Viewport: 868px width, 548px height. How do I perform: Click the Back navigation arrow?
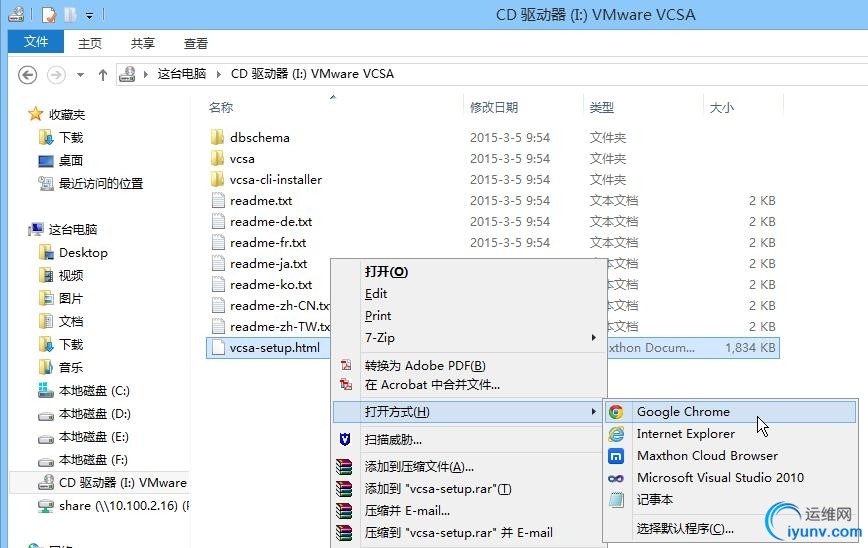pyautogui.click(x=28, y=74)
